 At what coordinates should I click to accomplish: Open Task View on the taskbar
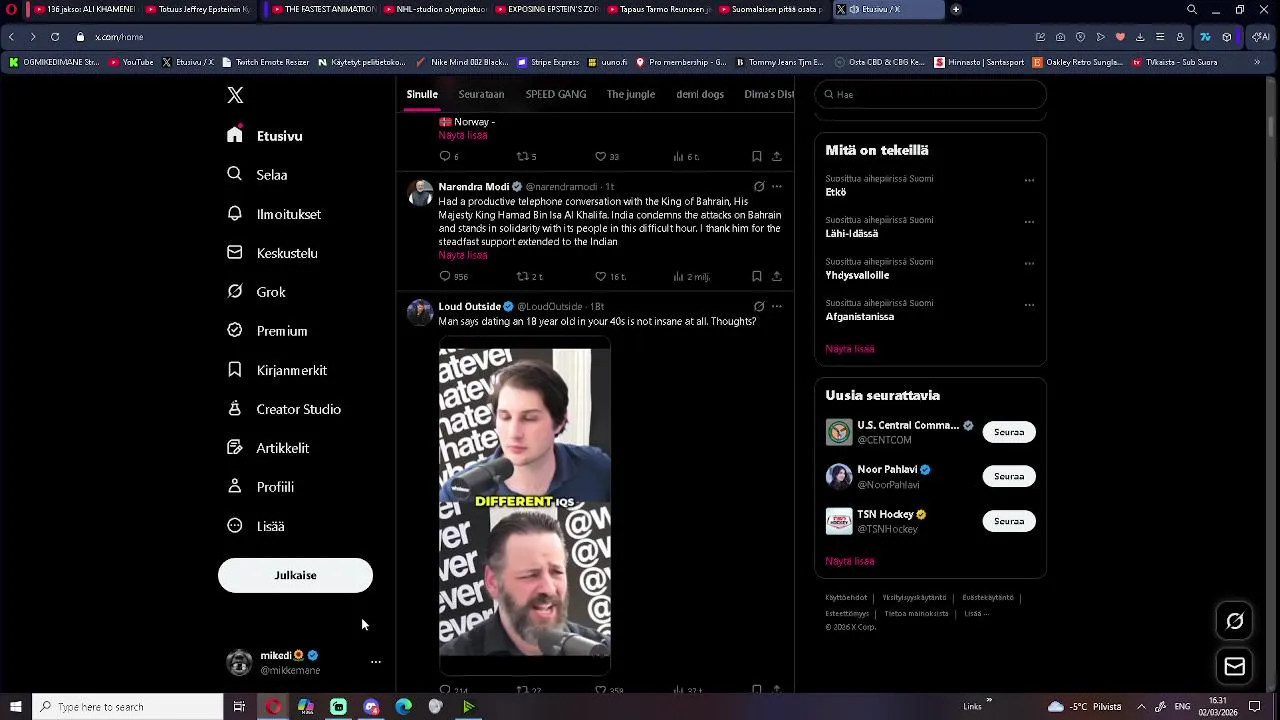coord(239,707)
